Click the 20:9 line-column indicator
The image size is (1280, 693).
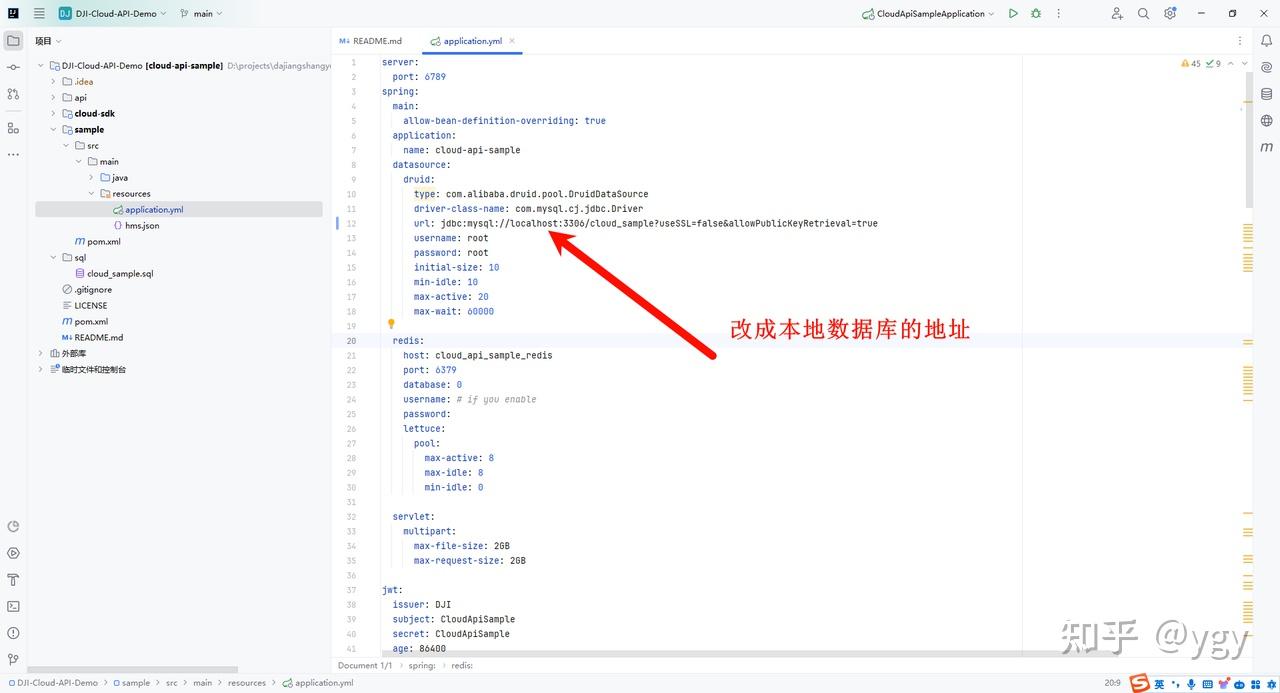[1112, 683]
